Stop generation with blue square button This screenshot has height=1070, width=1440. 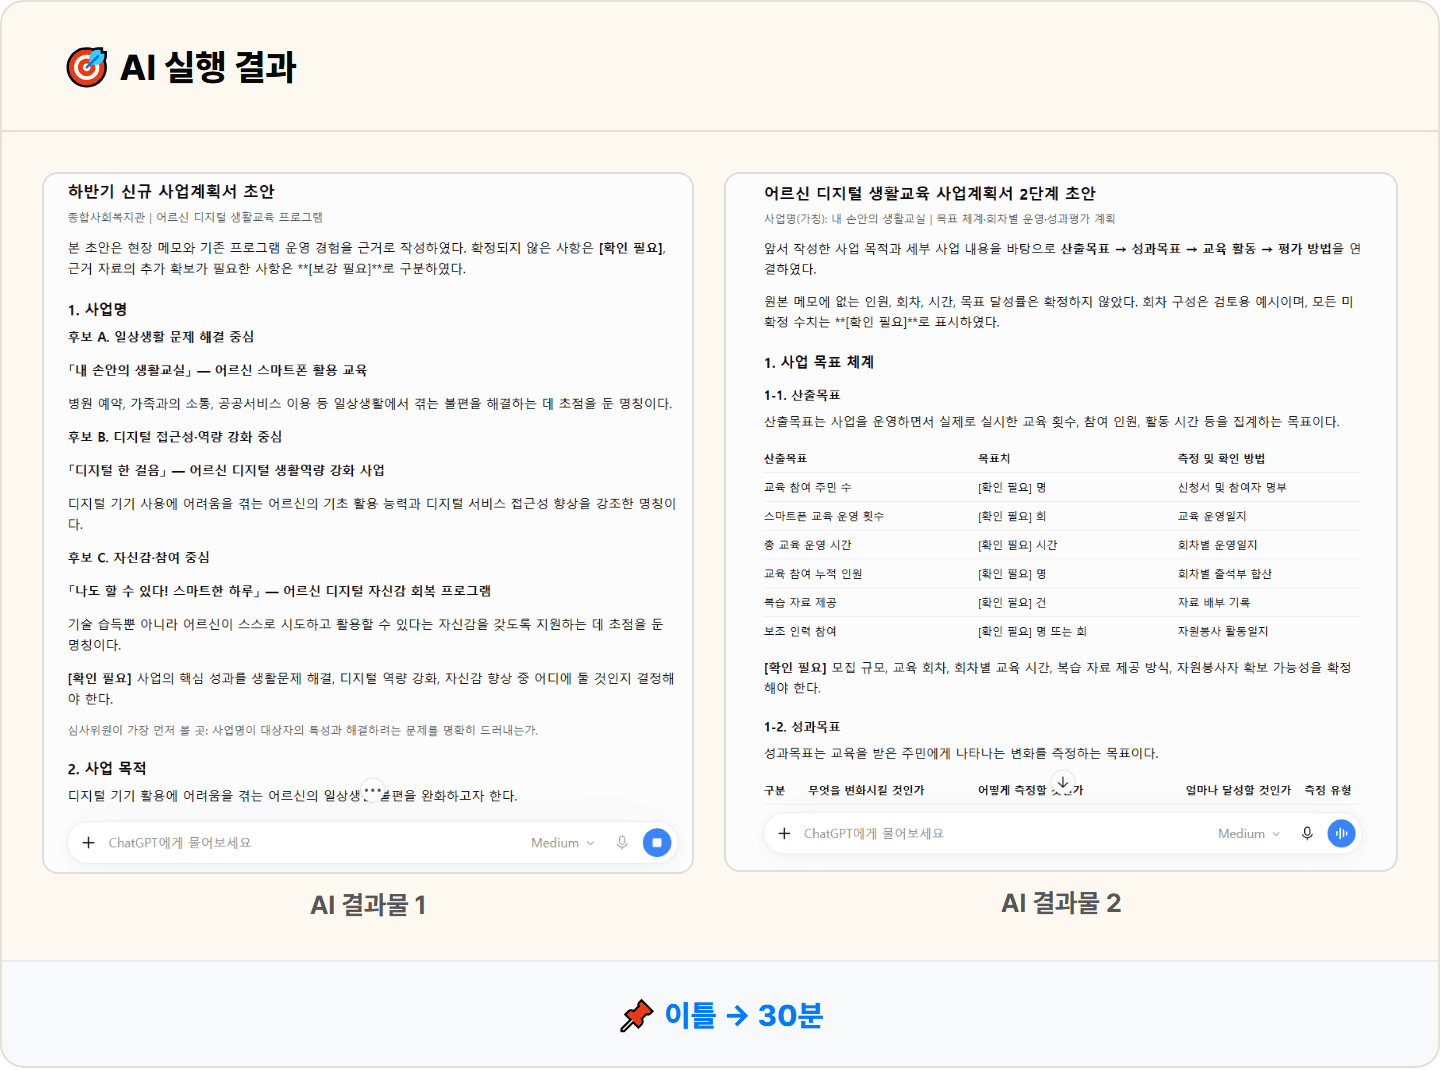(657, 843)
